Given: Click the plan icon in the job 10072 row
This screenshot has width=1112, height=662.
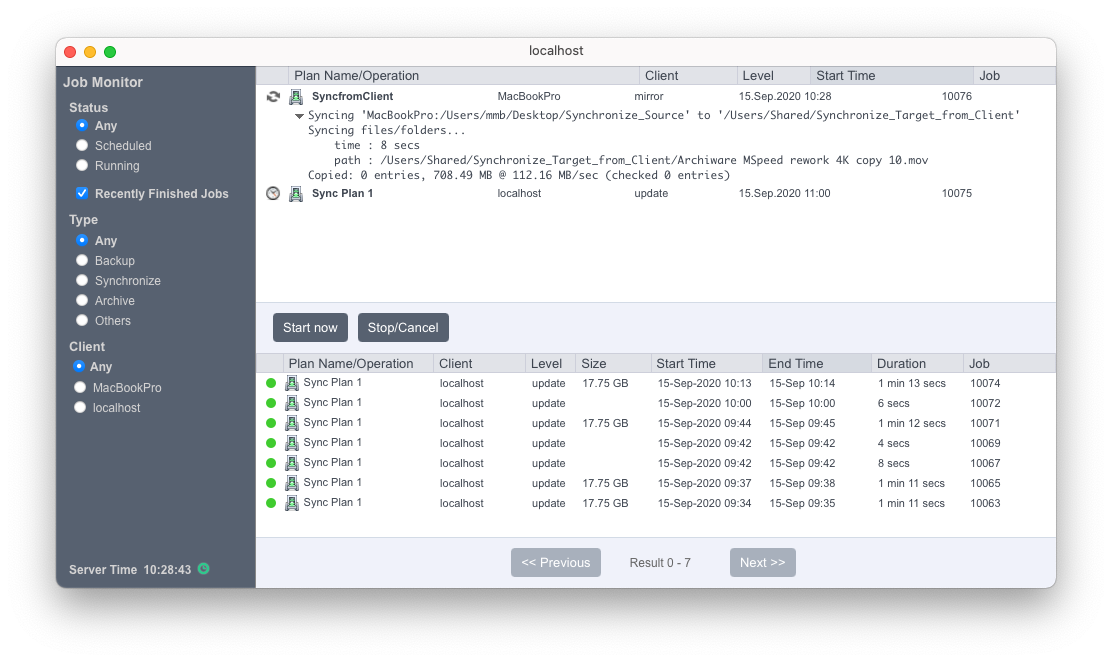Looking at the screenshot, I should [291, 403].
